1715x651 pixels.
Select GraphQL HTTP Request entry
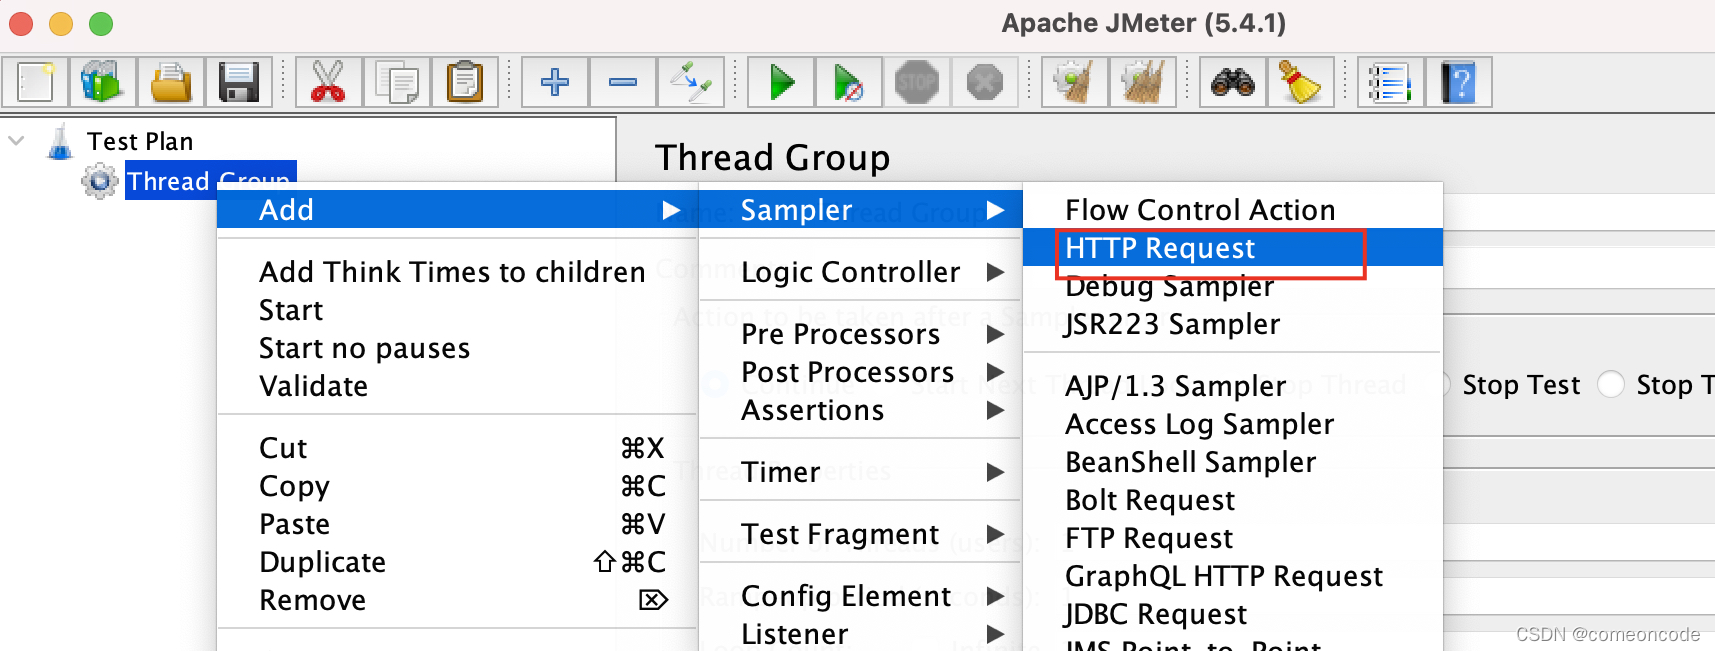[x=1233, y=576]
